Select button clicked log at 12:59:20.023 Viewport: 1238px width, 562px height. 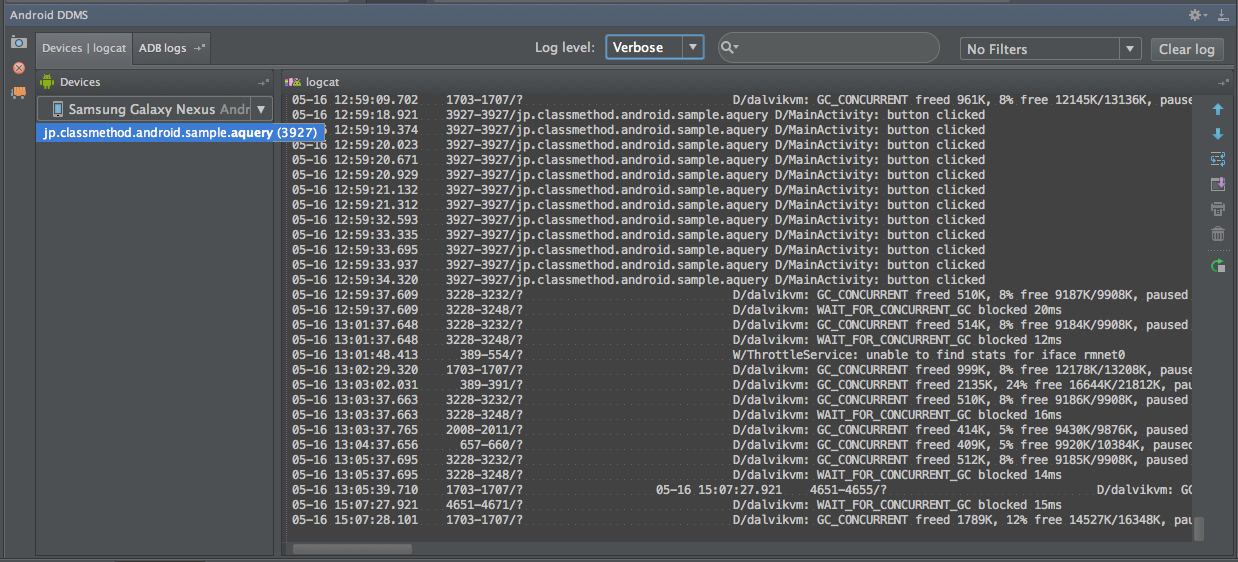click(x=638, y=145)
